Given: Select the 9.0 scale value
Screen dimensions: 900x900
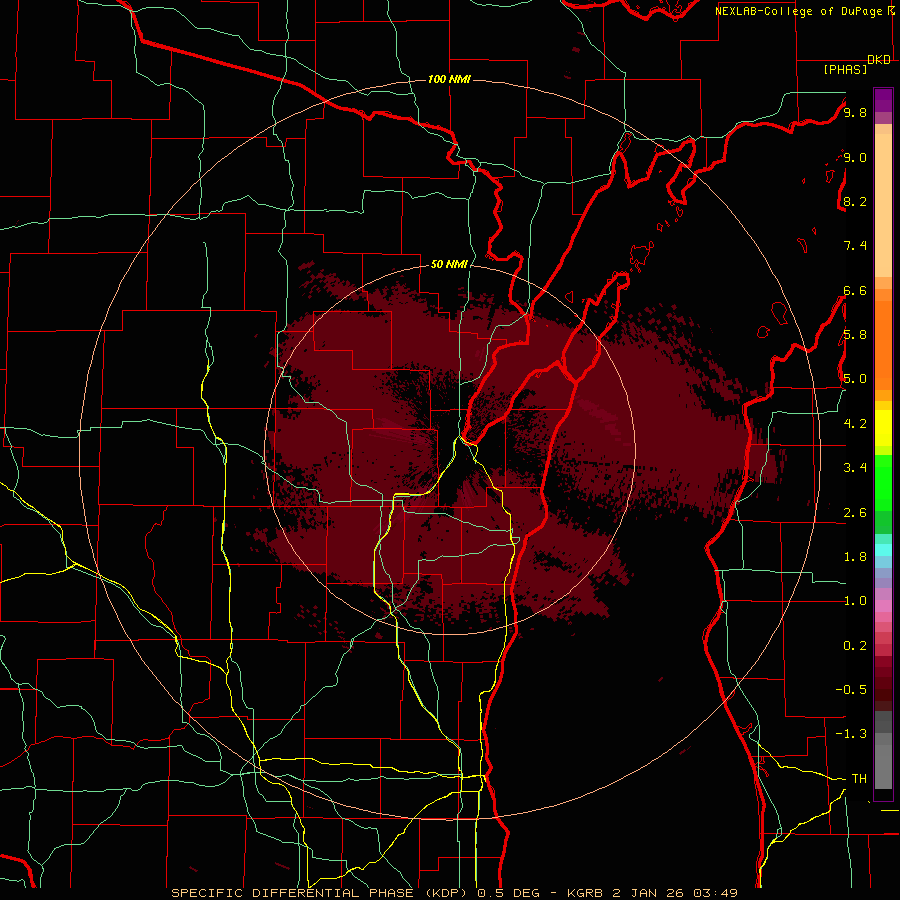Looking at the screenshot, I should coord(855,157).
